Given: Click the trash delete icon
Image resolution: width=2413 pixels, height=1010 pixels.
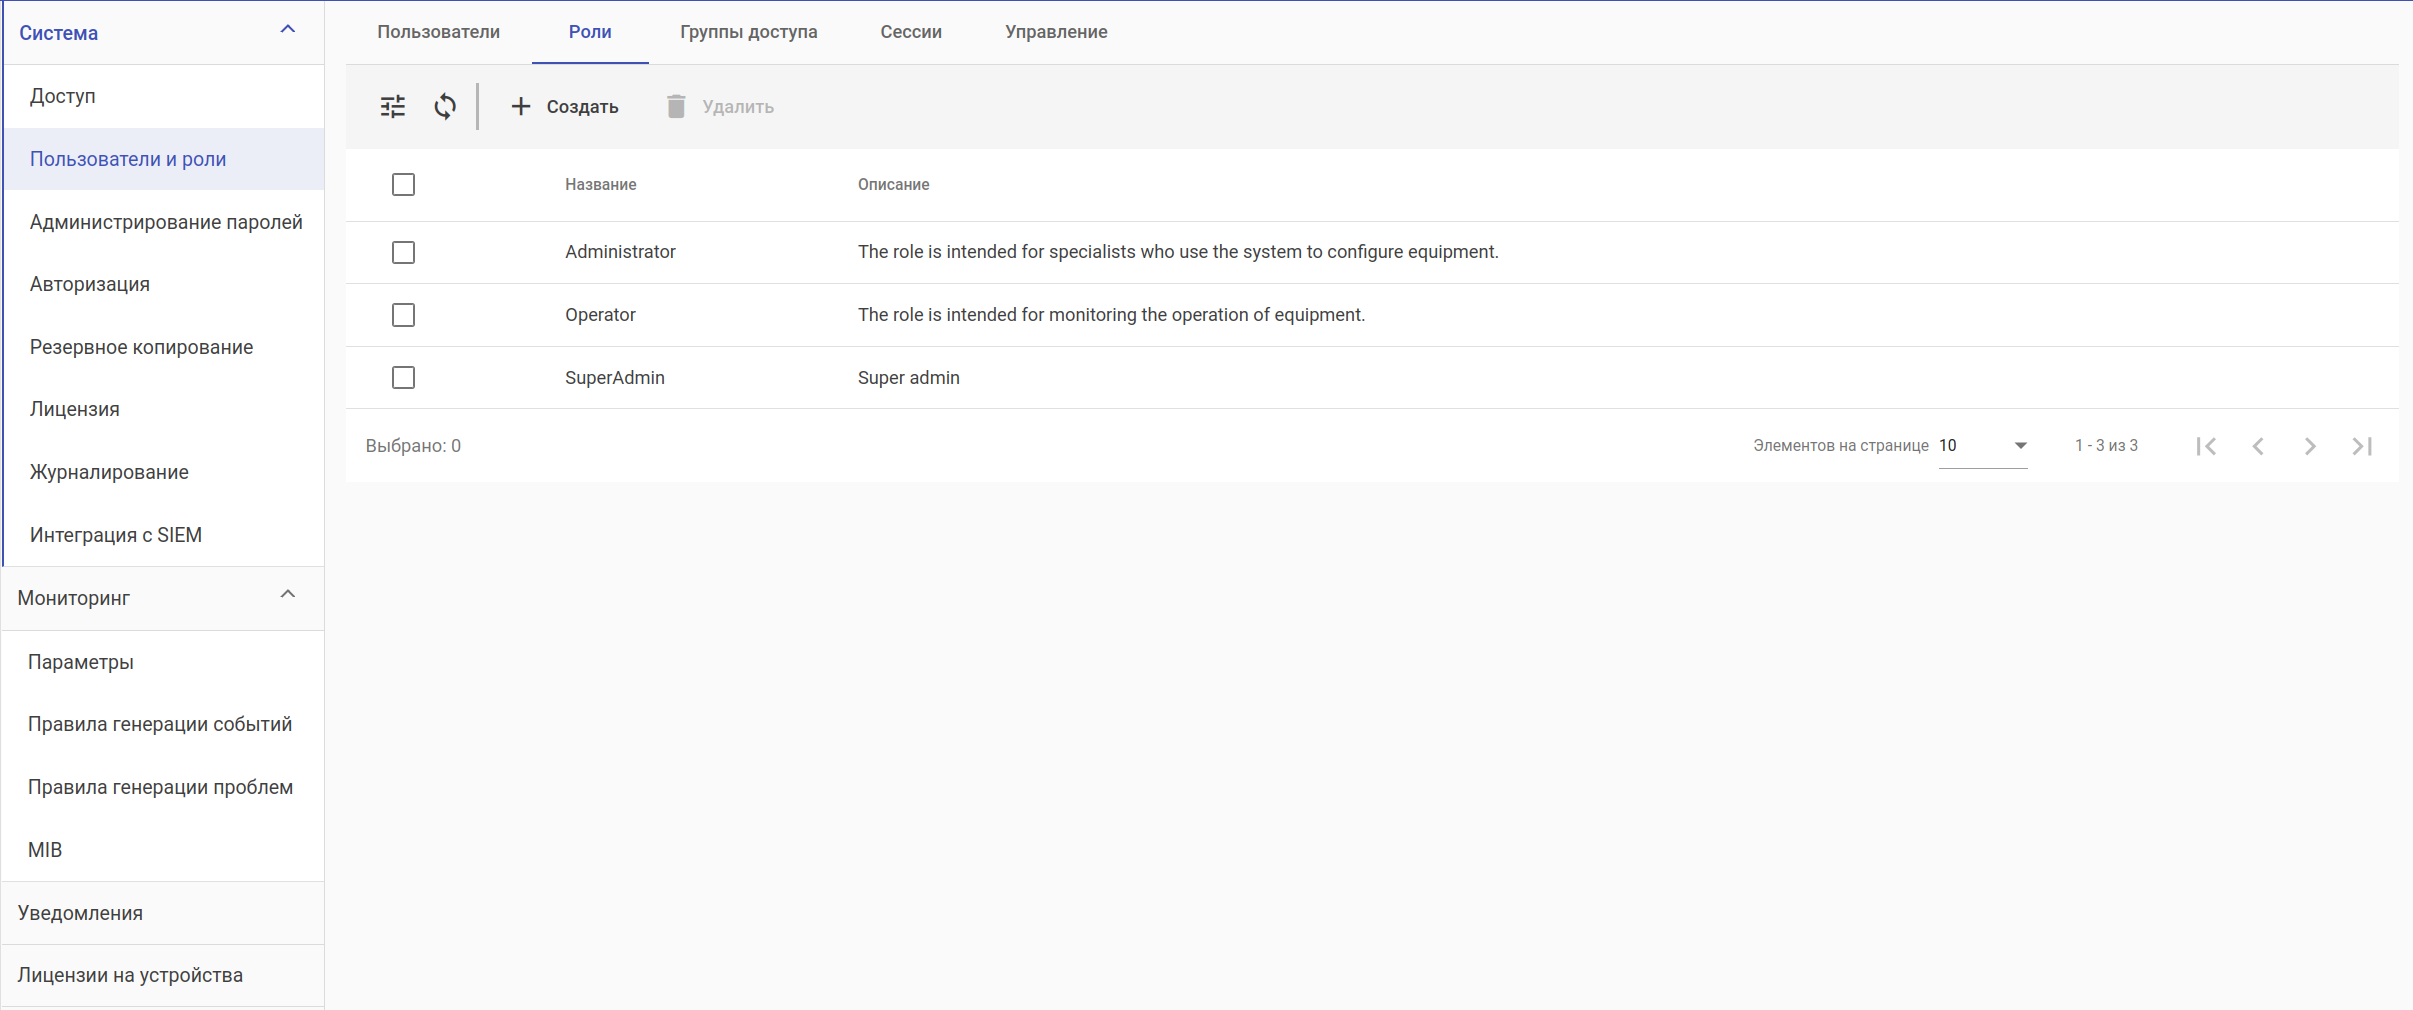Looking at the screenshot, I should click(676, 106).
